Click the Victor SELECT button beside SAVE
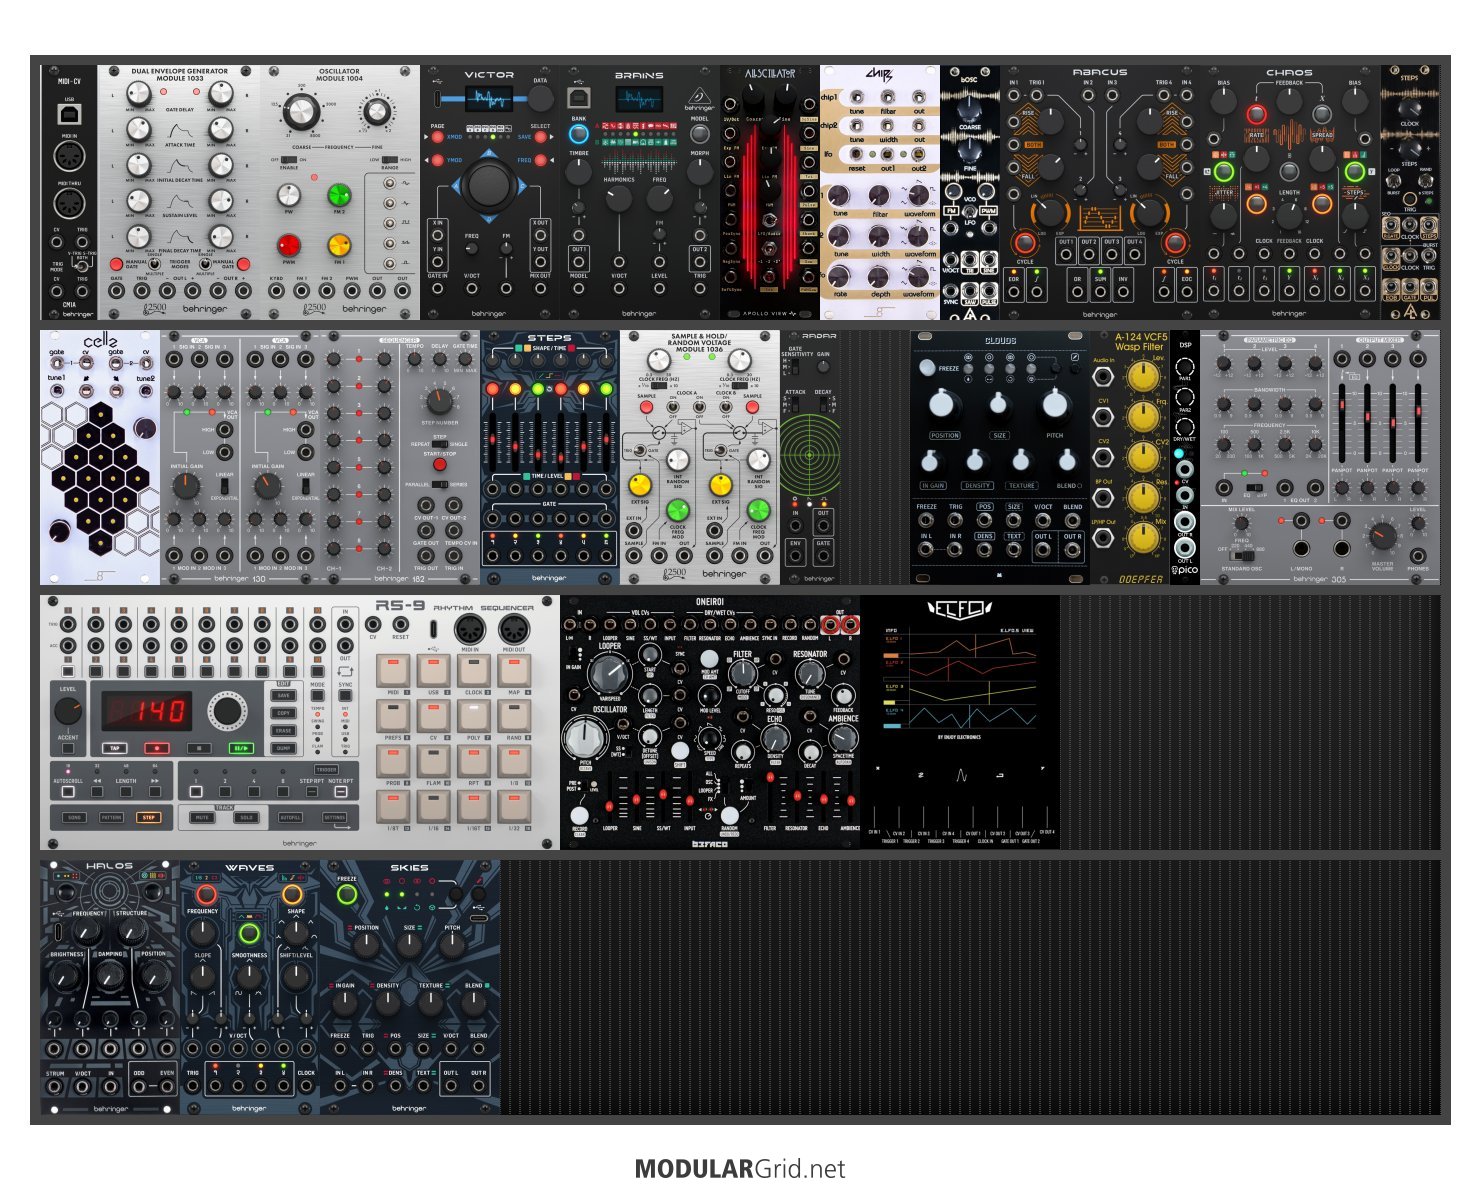This screenshot has width=1481, height=1190. pyautogui.click(x=540, y=136)
